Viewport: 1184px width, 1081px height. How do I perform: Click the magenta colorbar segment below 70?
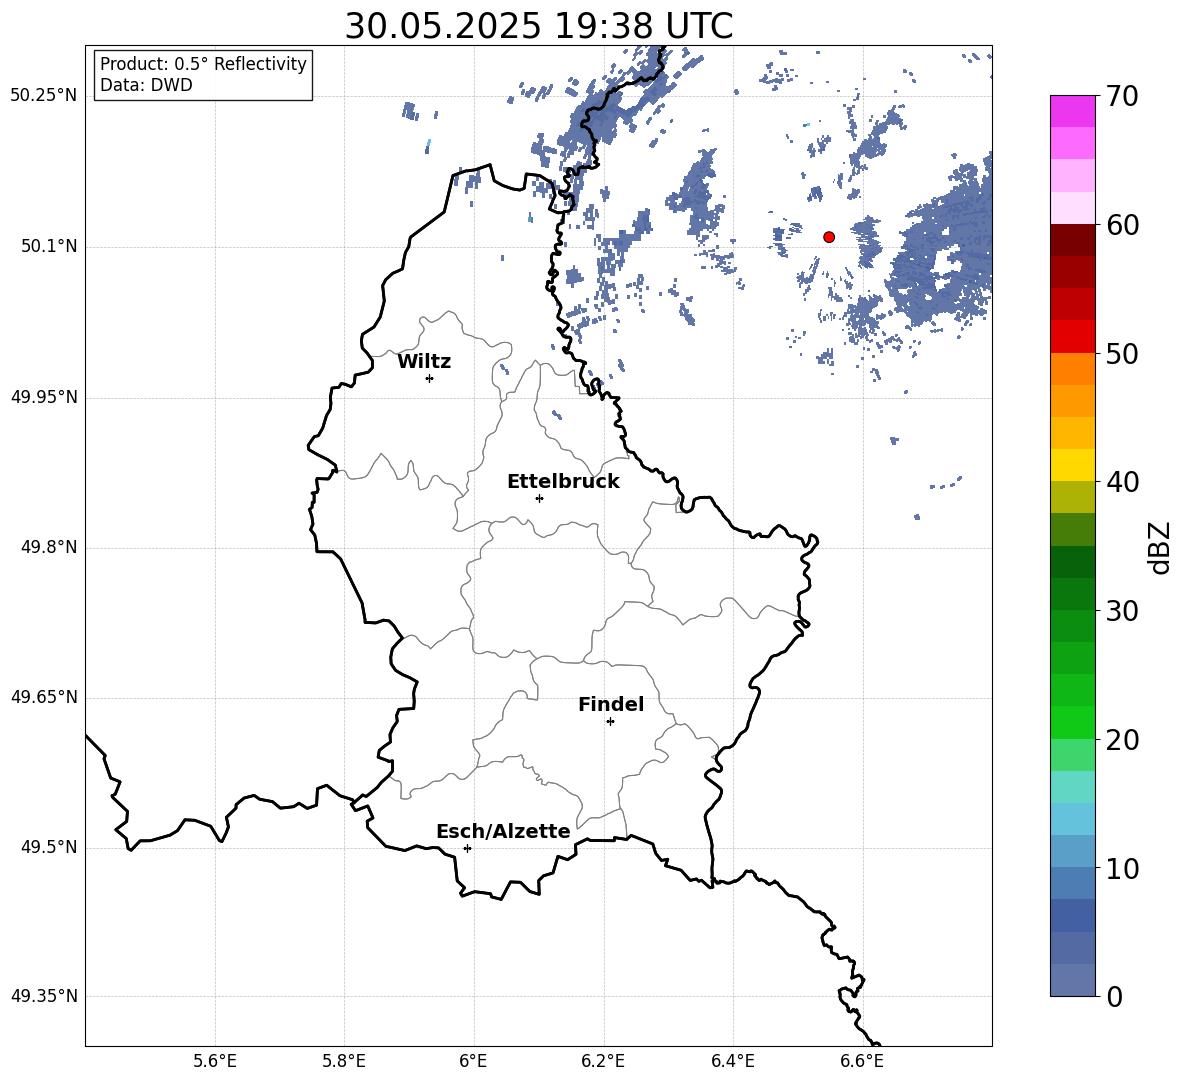pos(1073,112)
